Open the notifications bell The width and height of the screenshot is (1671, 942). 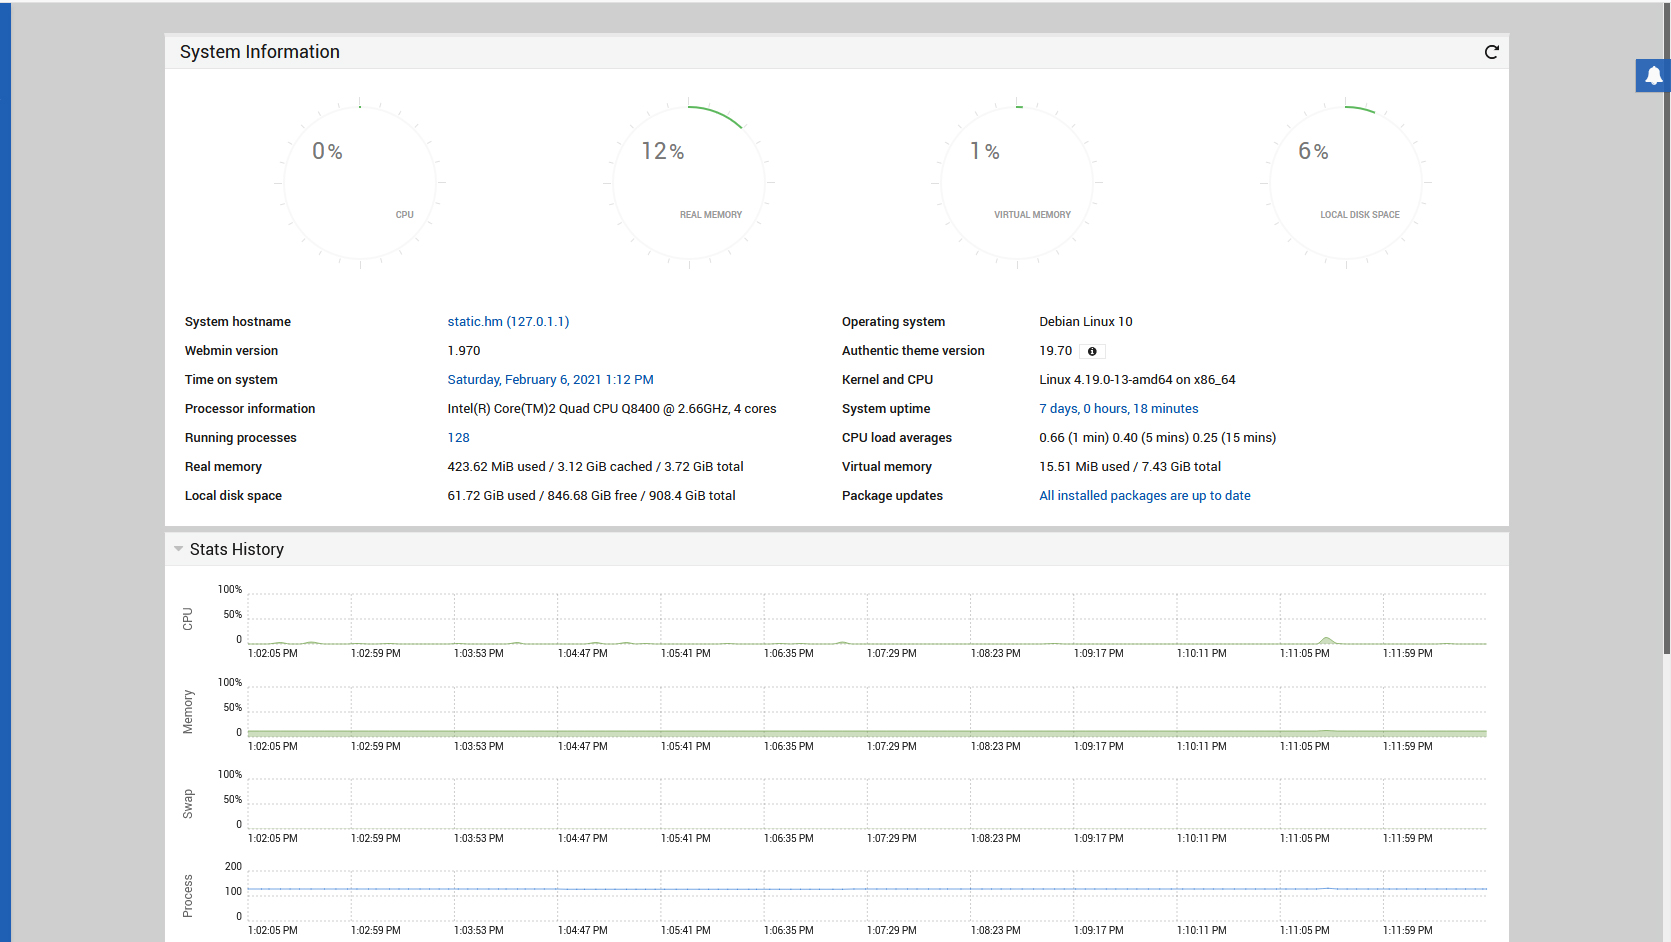tap(1653, 75)
